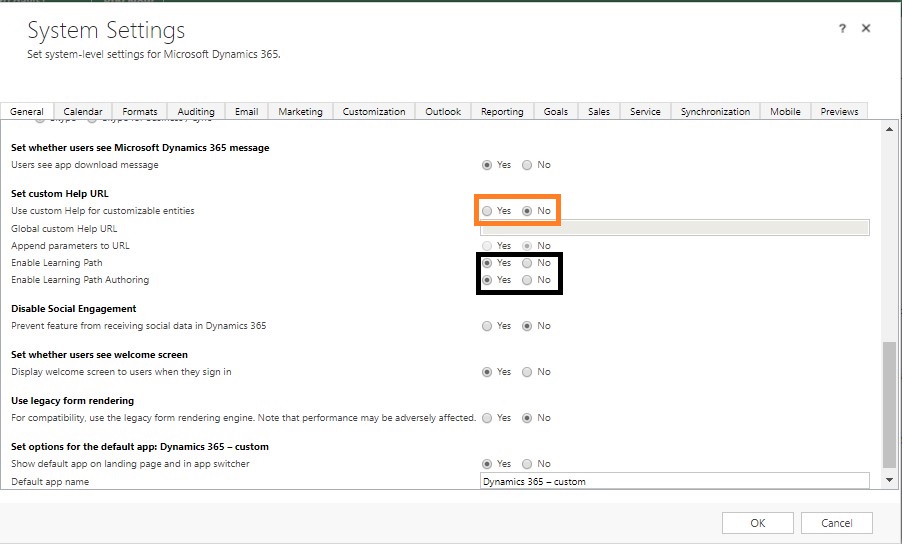The width and height of the screenshot is (902, 544).
Task: Open the help question mark icon
Action: pyautogui.click(x=842, y=28)
